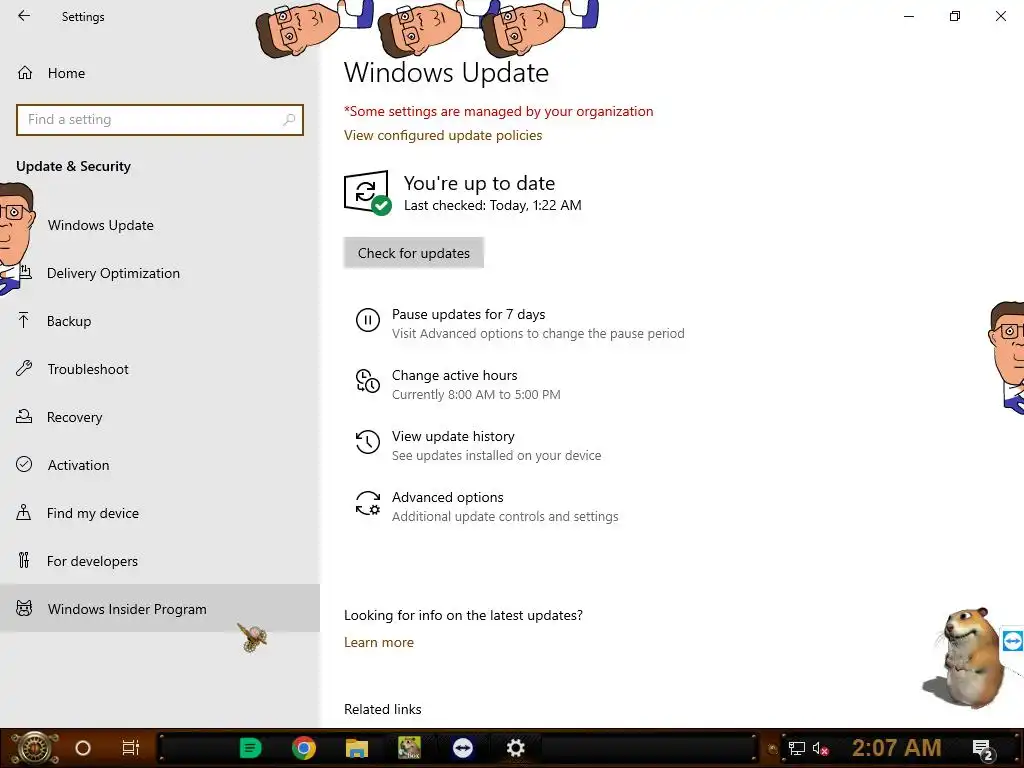Open Windows Update sidebar item
This screenshot has height=768, width=1024.
[x=160, y=225]
